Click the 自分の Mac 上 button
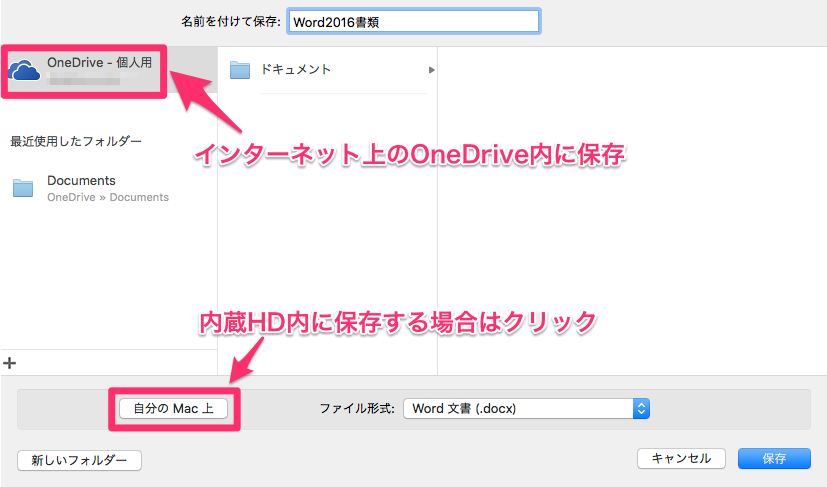Screen dimensions: 827x487 [174, 408]
